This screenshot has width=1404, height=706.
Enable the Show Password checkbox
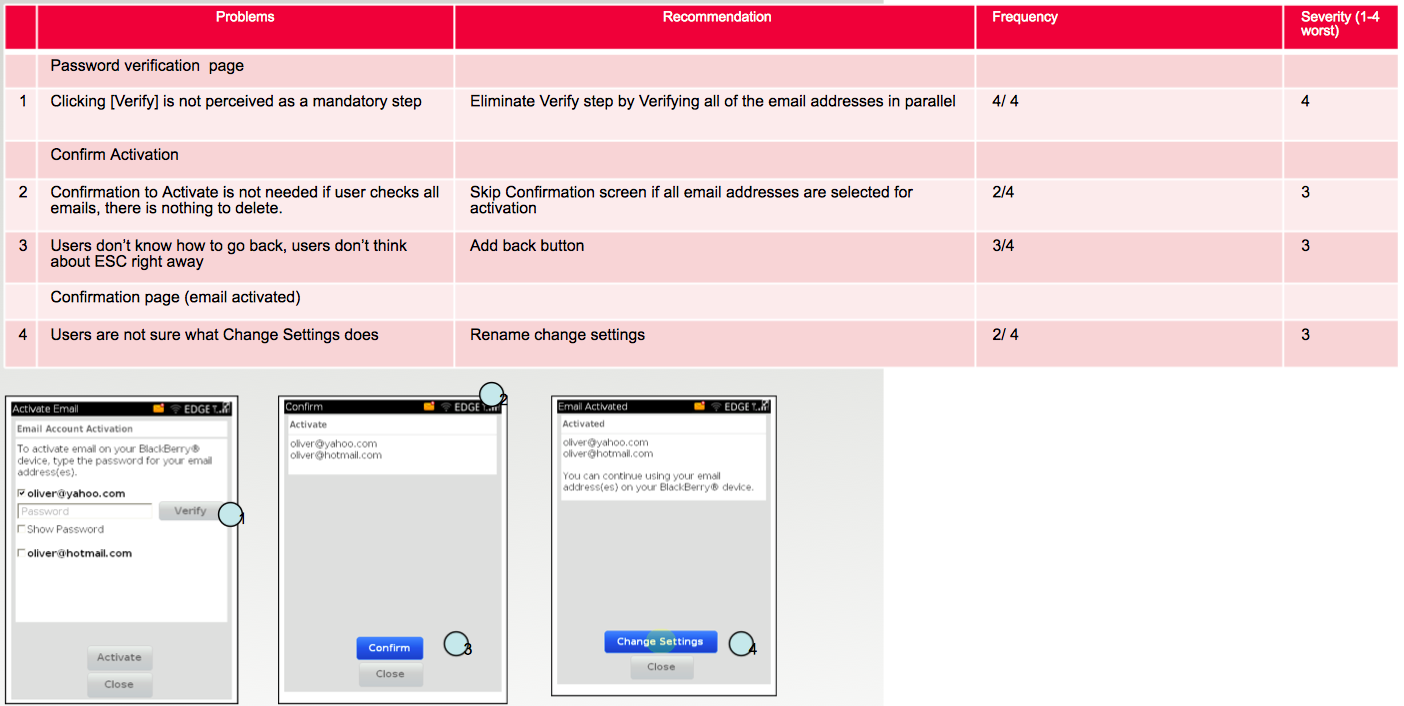point(22,529)
